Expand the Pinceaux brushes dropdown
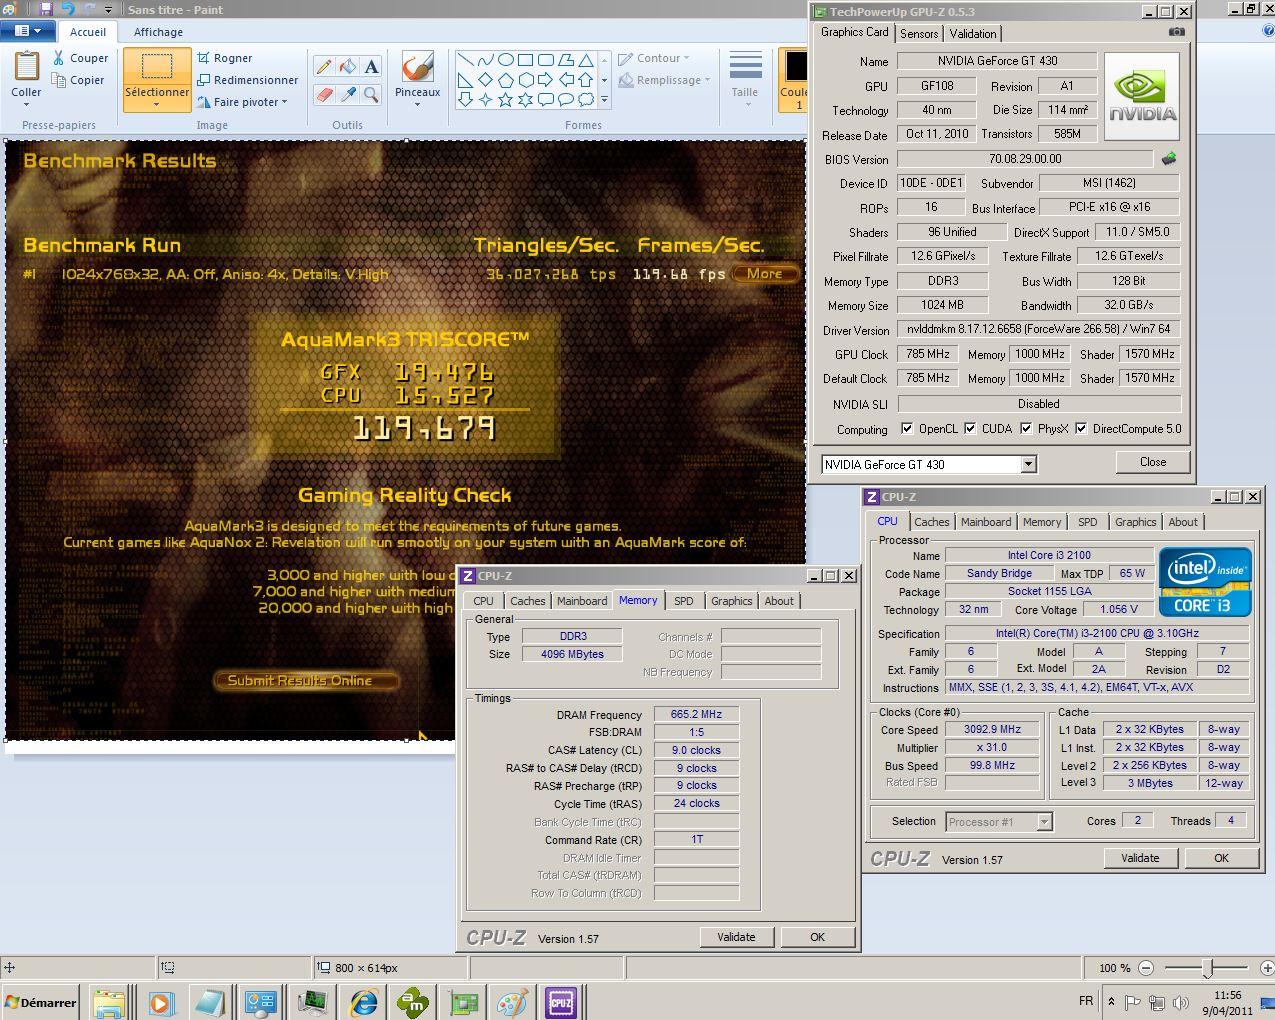 pyautogui.click(x=417, y=104)
